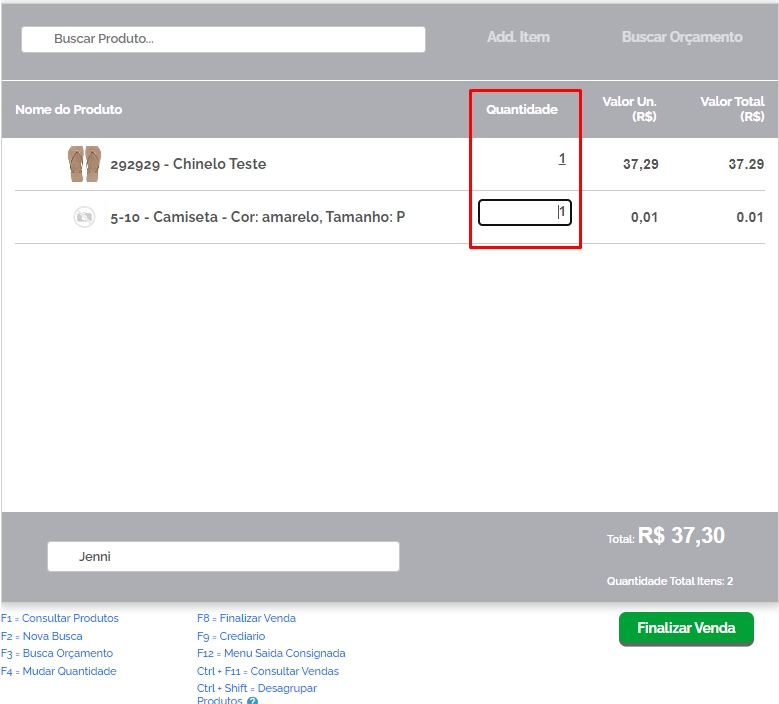The height and width of the screenshot is (704, 779).
Task: Click the Jenni customer name field
Action: [223, 556]
